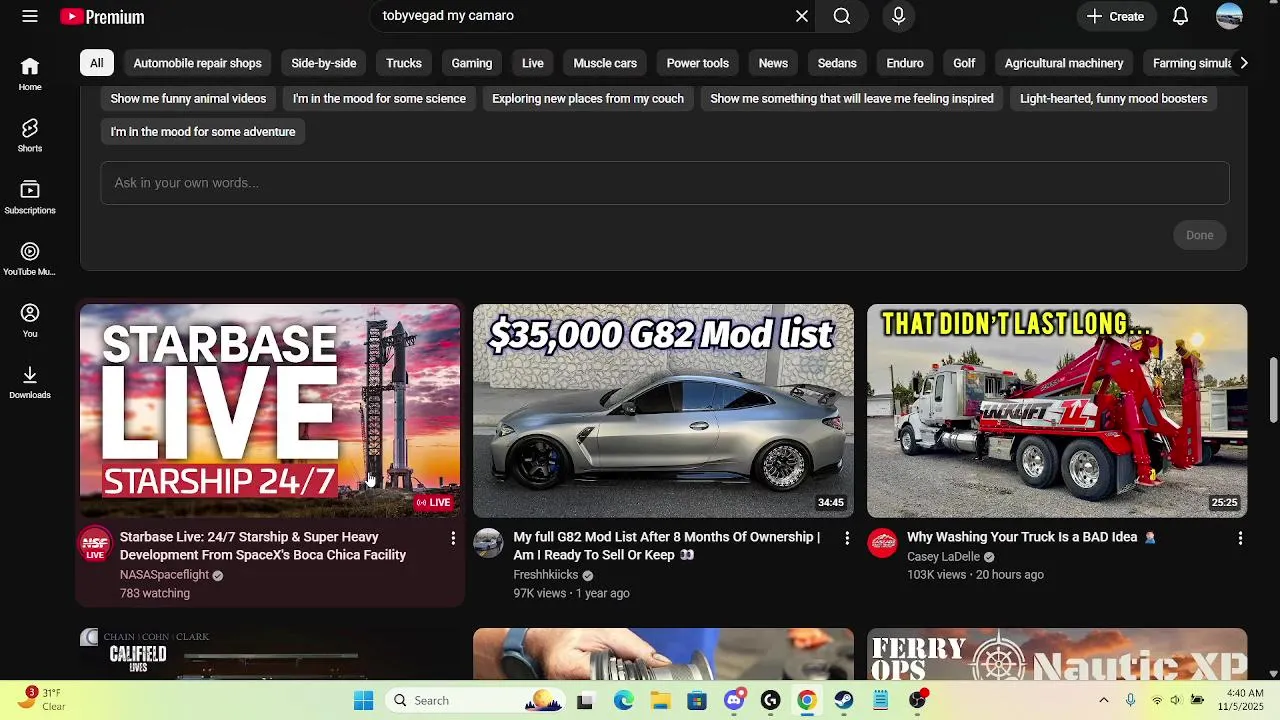Open Discord from the taskbar
The image size is (1280, 720).
tap(734, 700)
